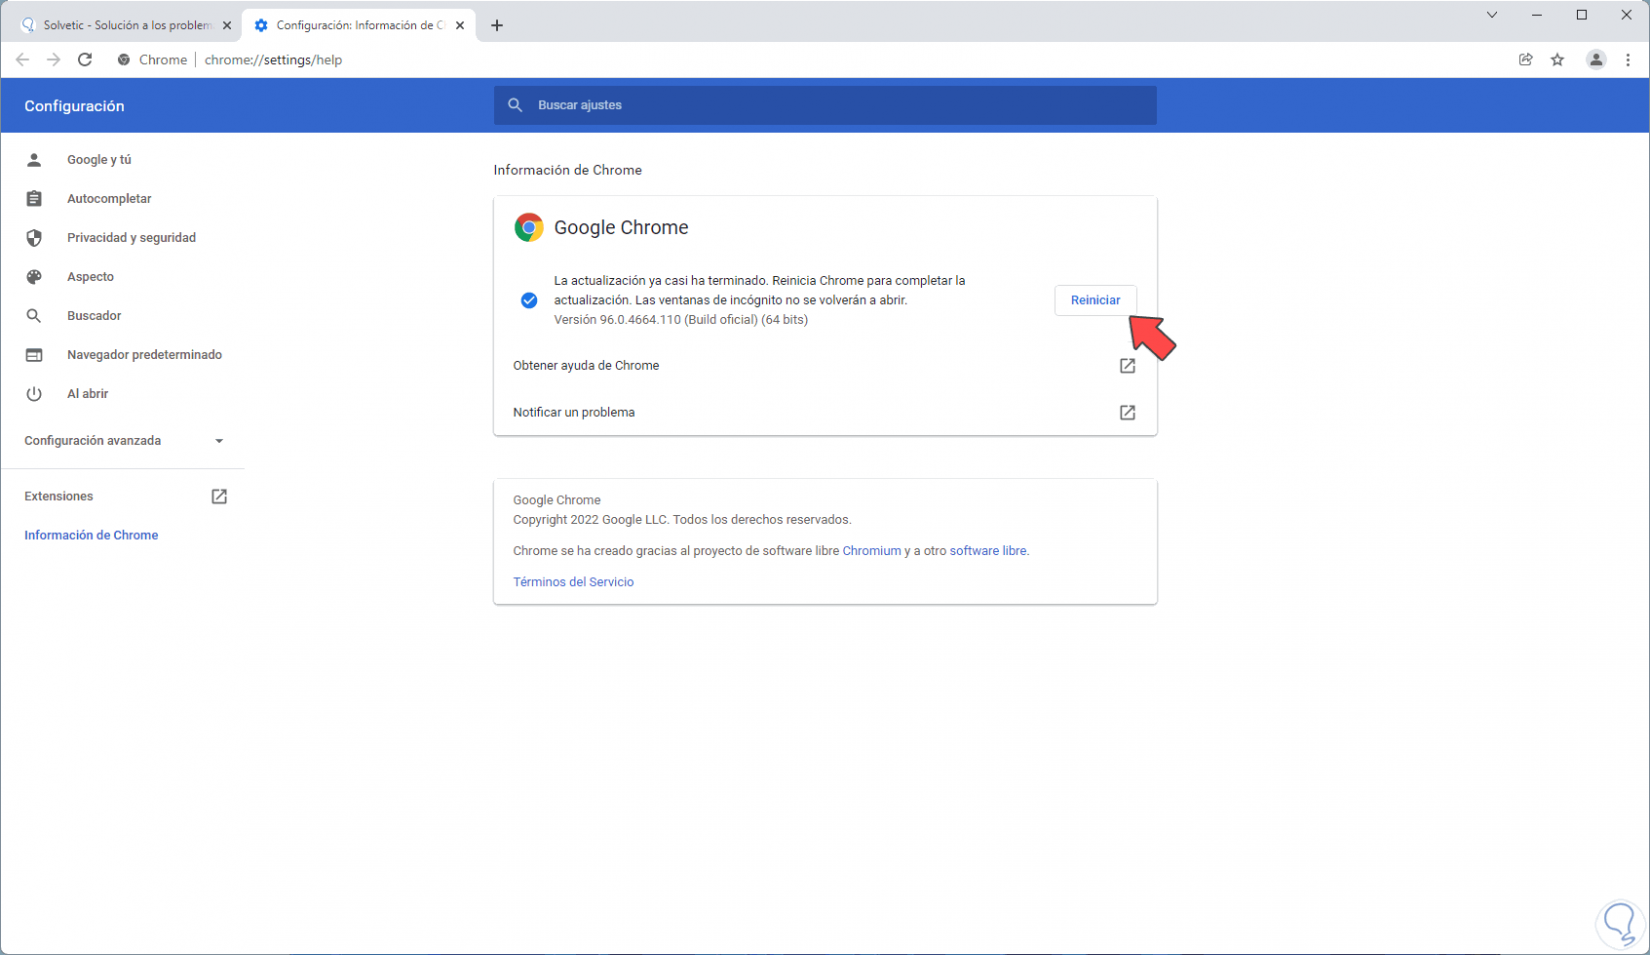Open the Chrome three-dot menu
Screen dimensions: 1650x955
1628,60
